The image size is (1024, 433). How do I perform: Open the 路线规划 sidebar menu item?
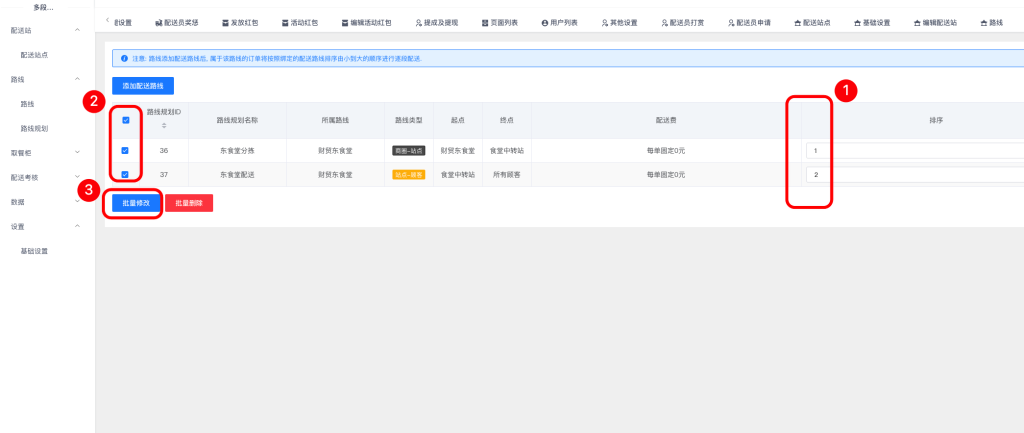(x=34, y=128)
